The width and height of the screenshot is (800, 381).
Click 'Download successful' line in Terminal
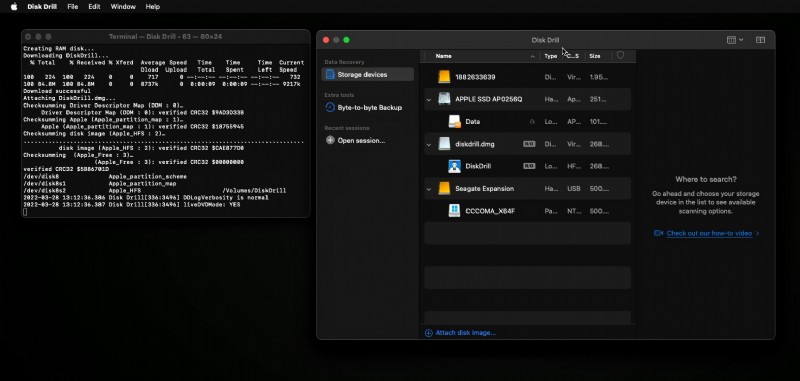[57, 91]
